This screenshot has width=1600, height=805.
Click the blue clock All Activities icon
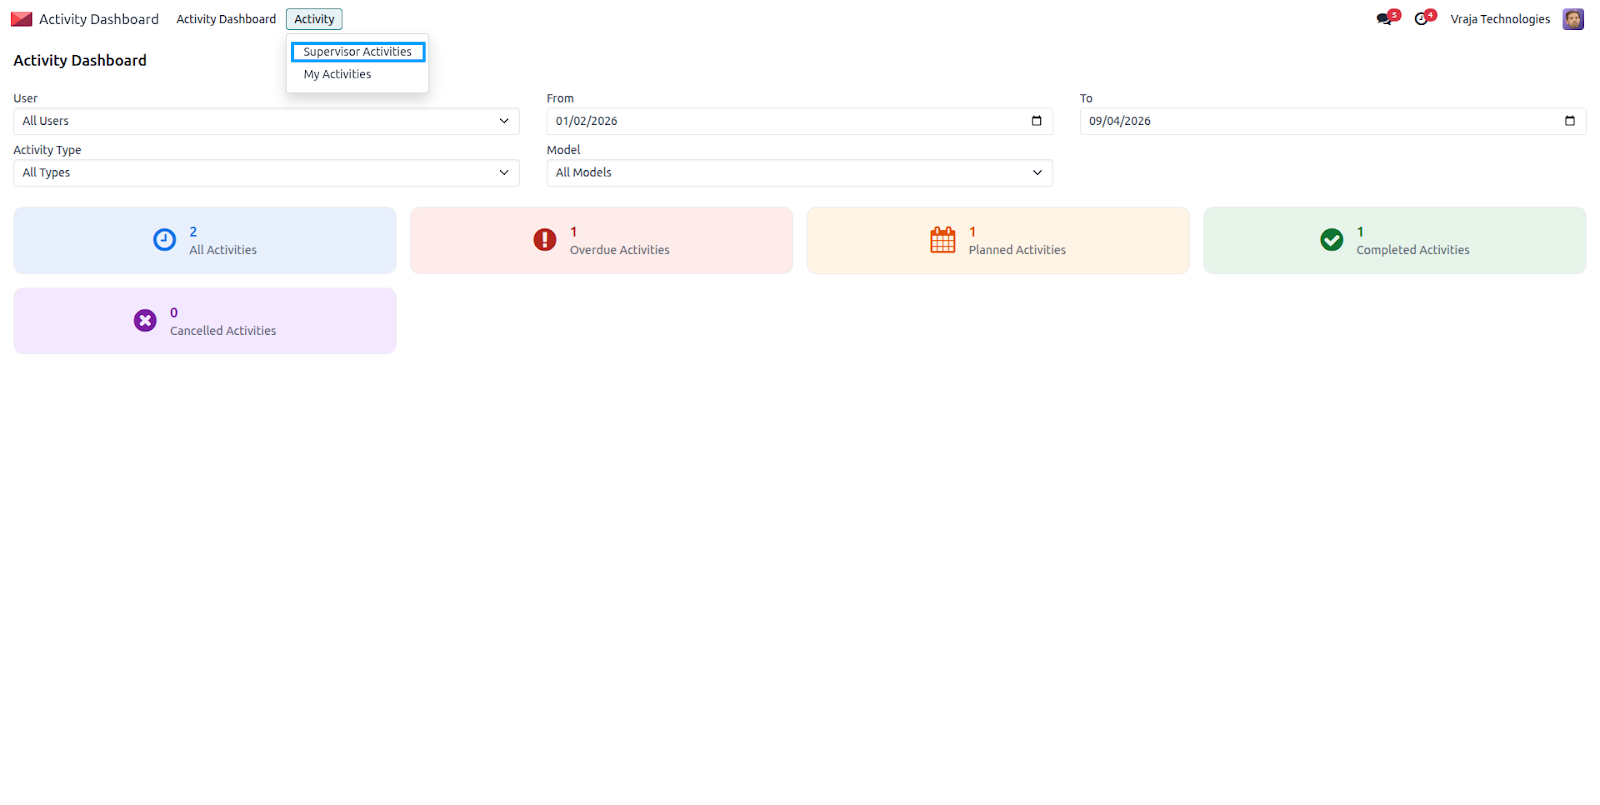coord(165,240)
